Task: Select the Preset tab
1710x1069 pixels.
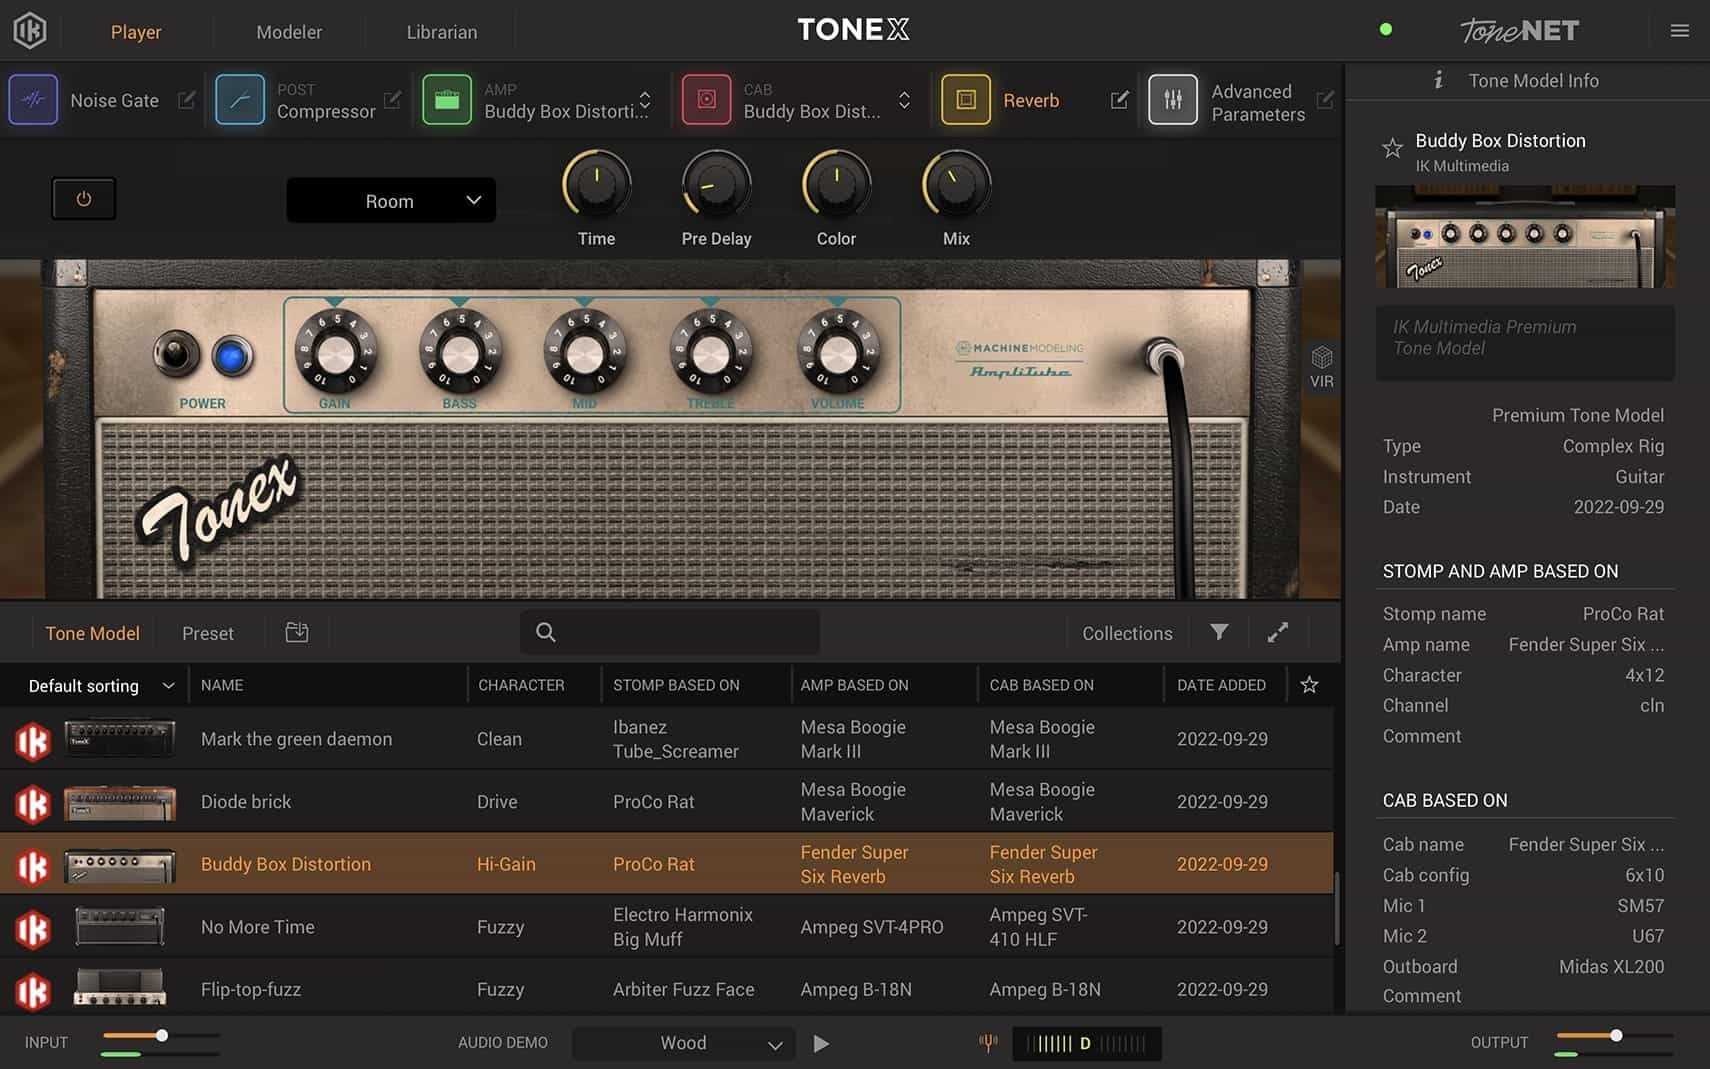Action: tap(208, 633)
